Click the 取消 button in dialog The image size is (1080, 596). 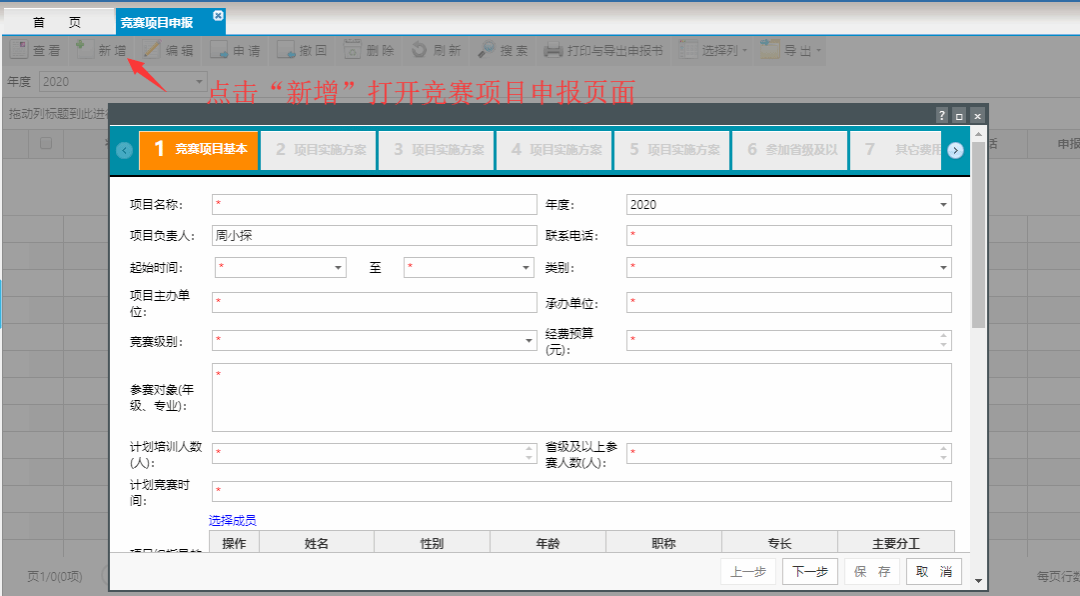point(933,572)
